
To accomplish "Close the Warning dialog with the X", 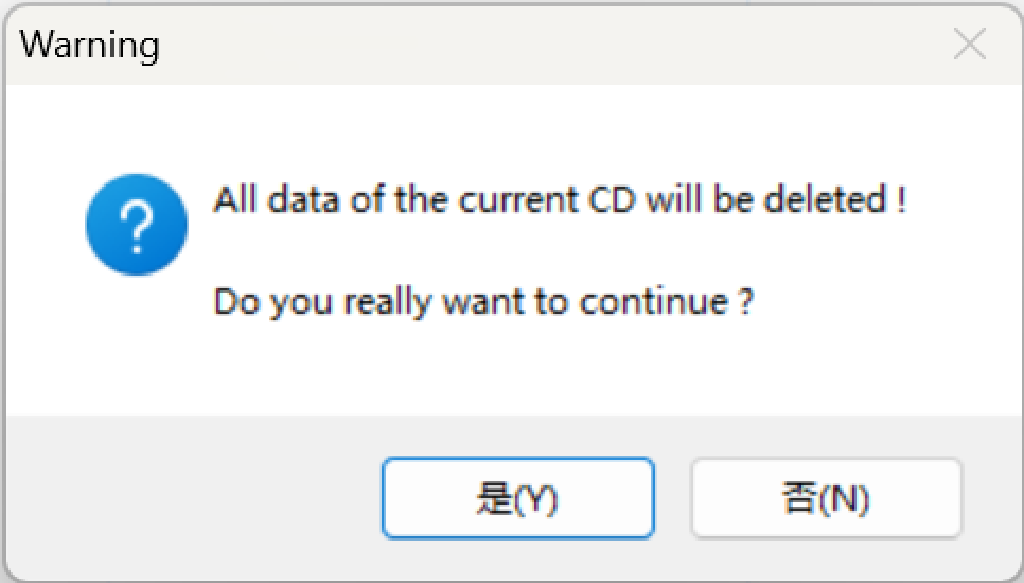I will (x=969, y=44).
